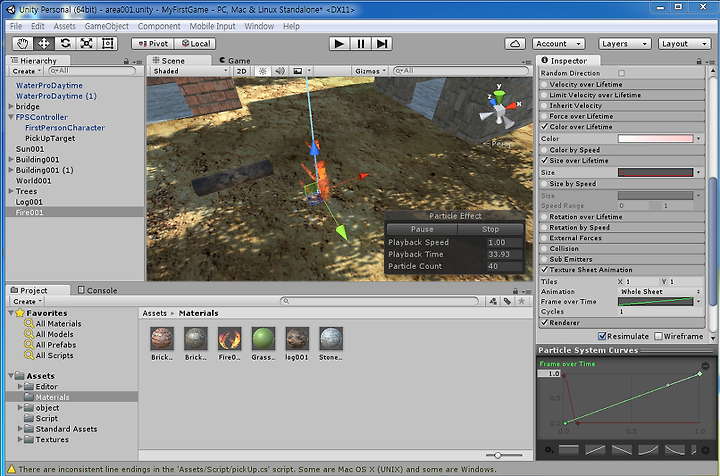Screen dimensions: 720x476
Task: Stop the particle effect
Action: [x=490, y=229]
